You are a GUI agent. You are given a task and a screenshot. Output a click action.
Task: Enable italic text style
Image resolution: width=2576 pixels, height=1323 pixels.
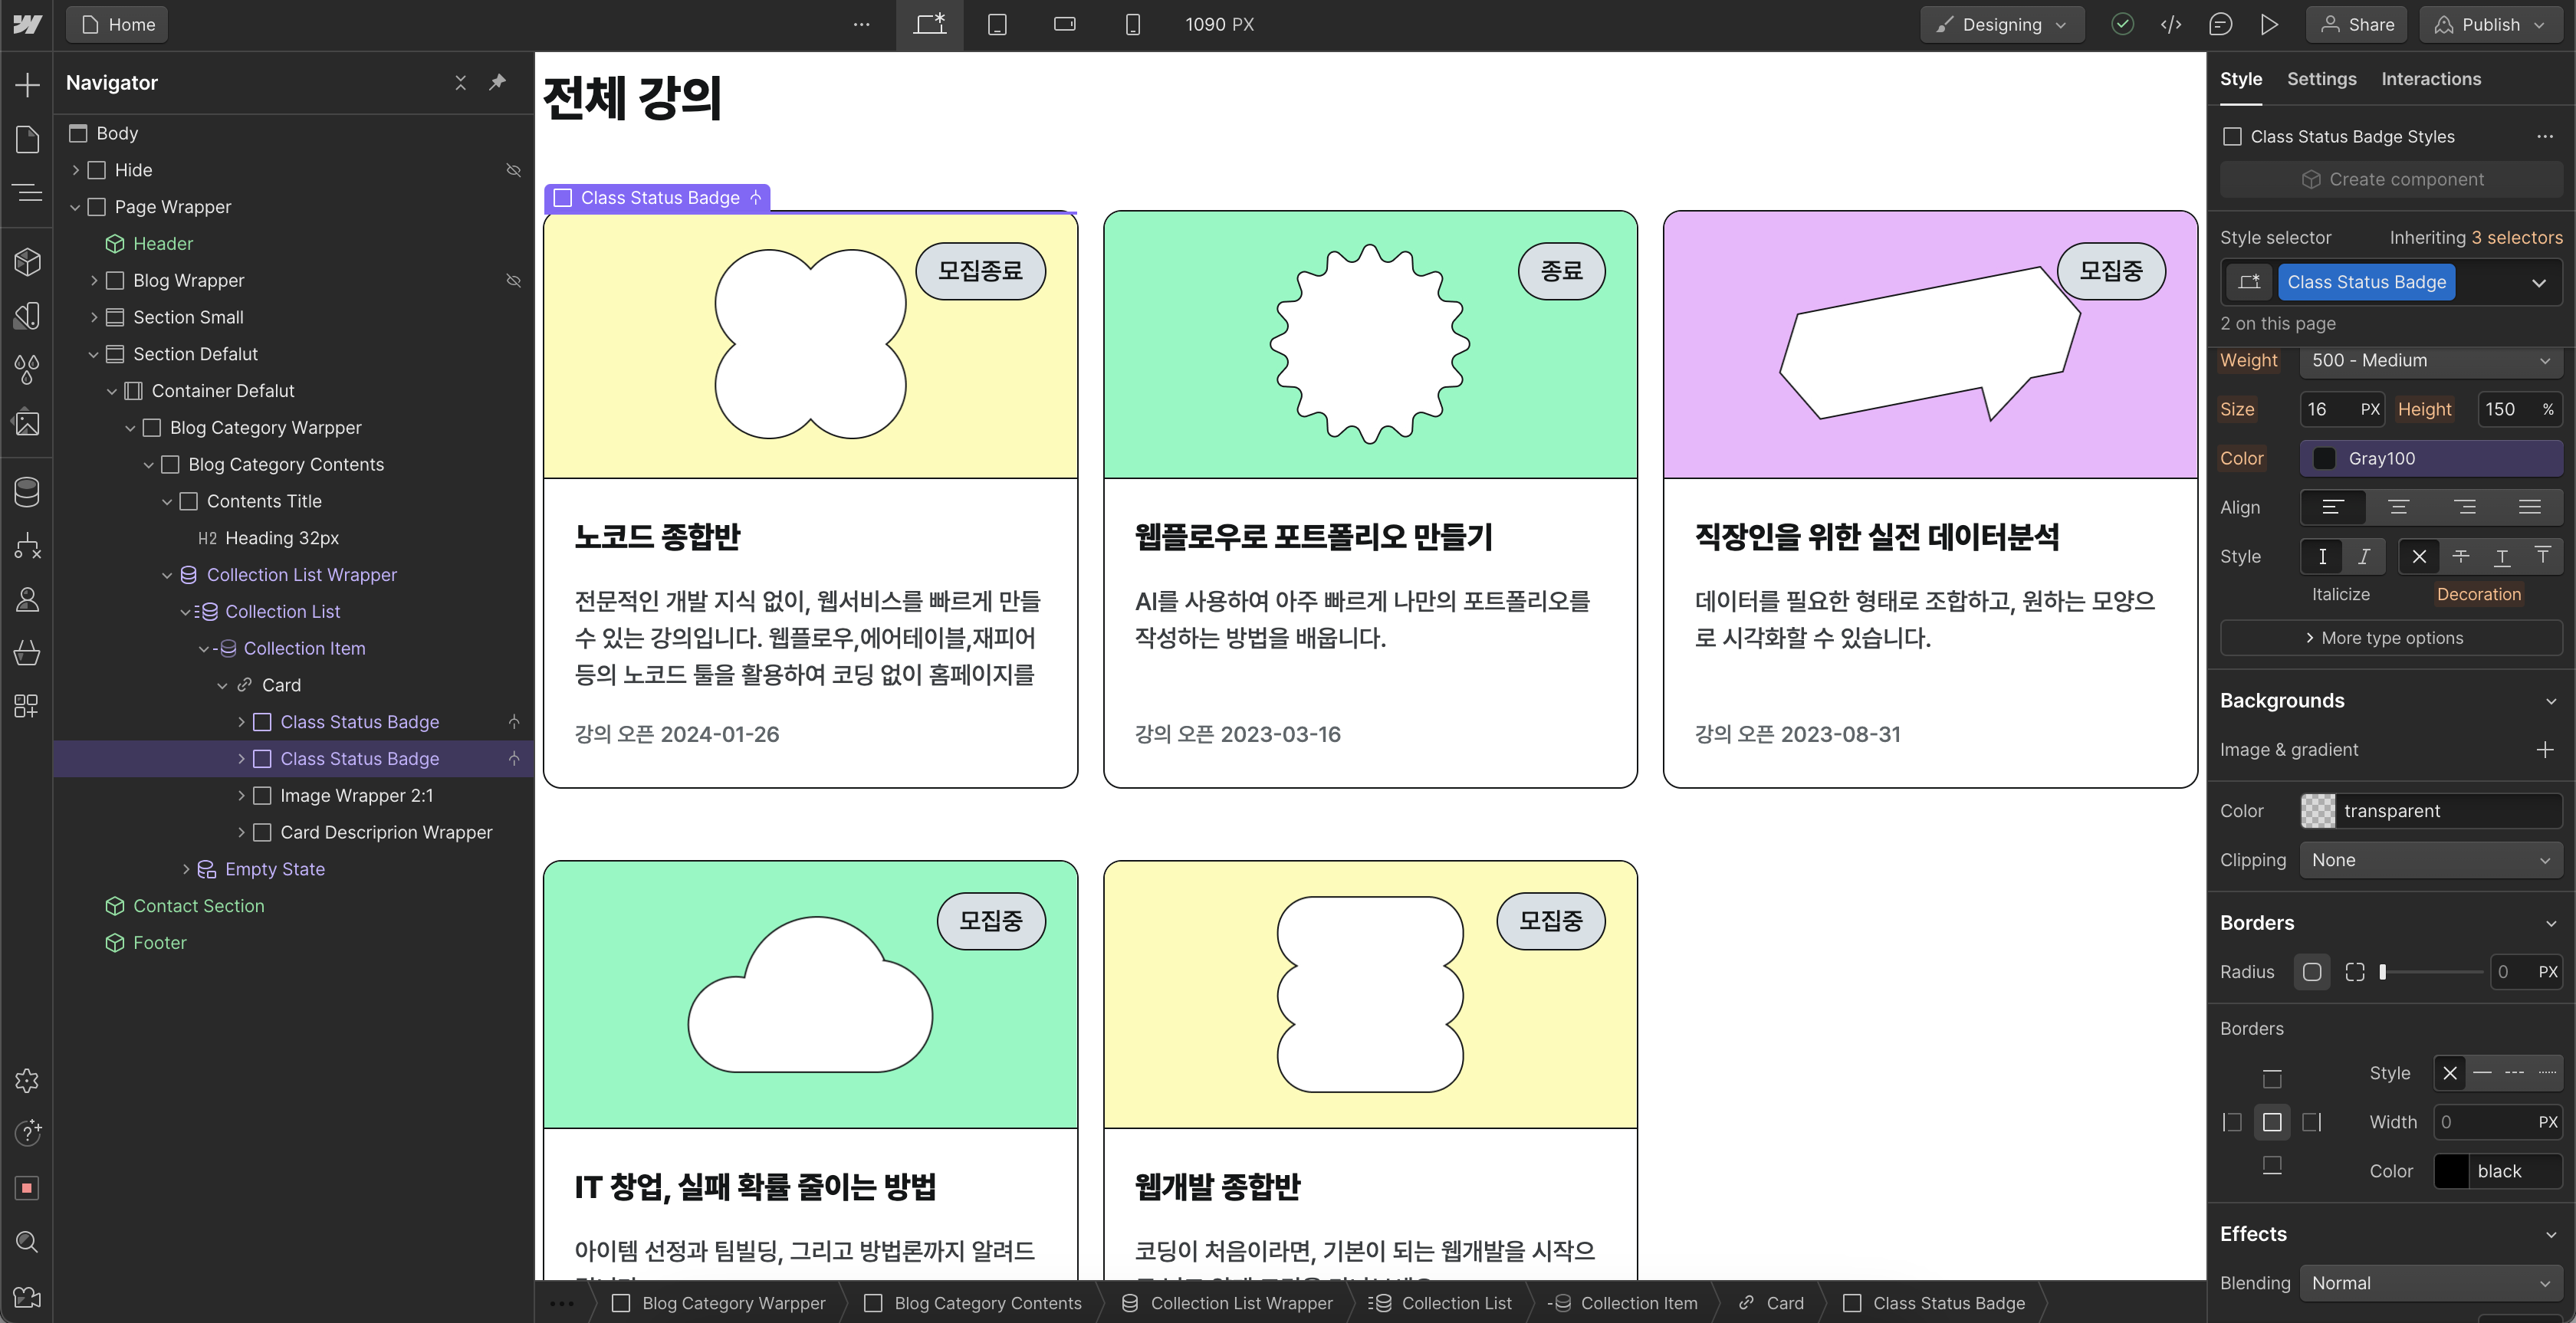(x=2363, y=556)
